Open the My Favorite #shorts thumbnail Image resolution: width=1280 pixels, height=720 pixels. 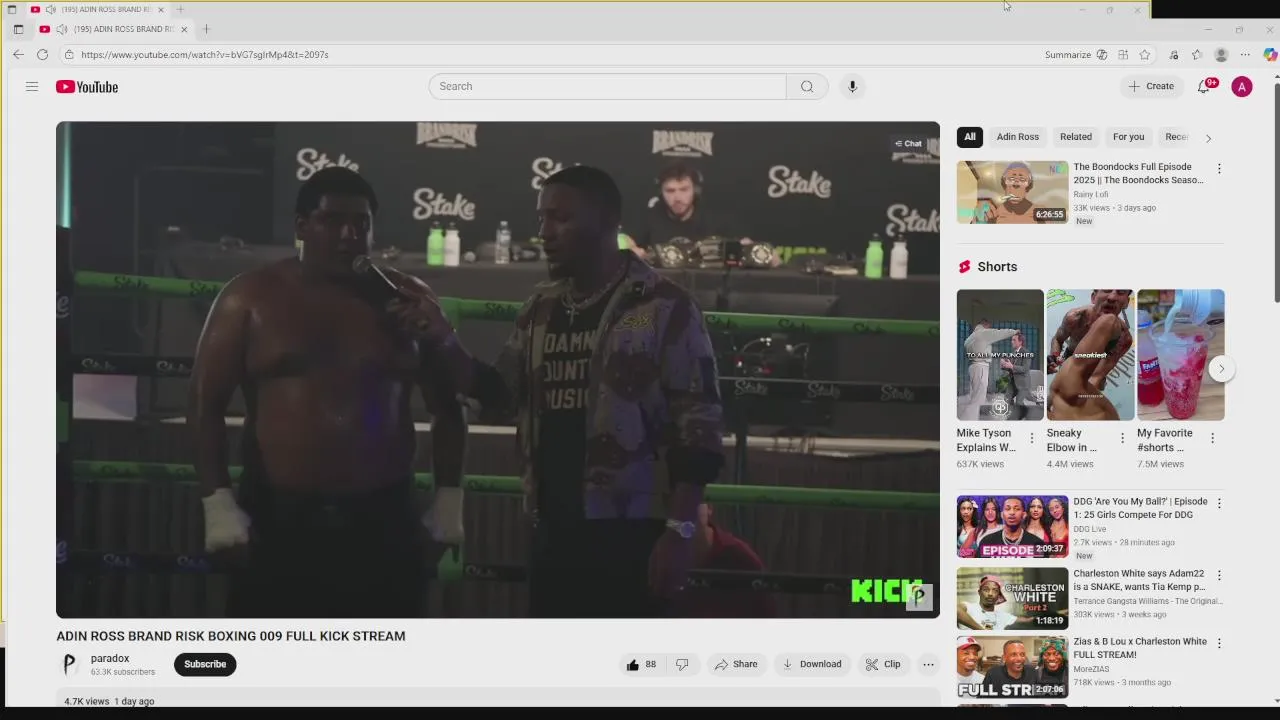[x=1180, y=355]
